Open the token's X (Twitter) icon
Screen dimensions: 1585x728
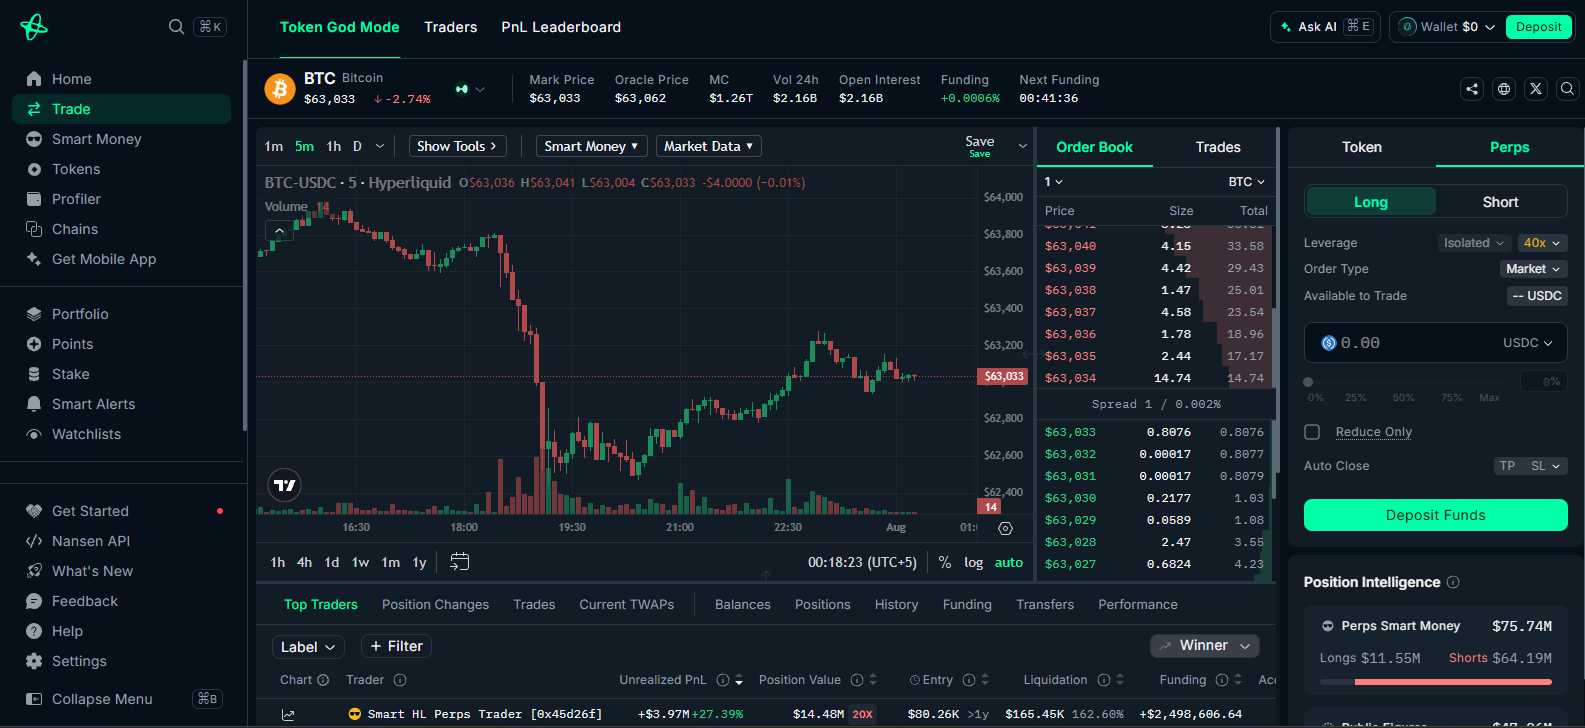click(1536, 89)
